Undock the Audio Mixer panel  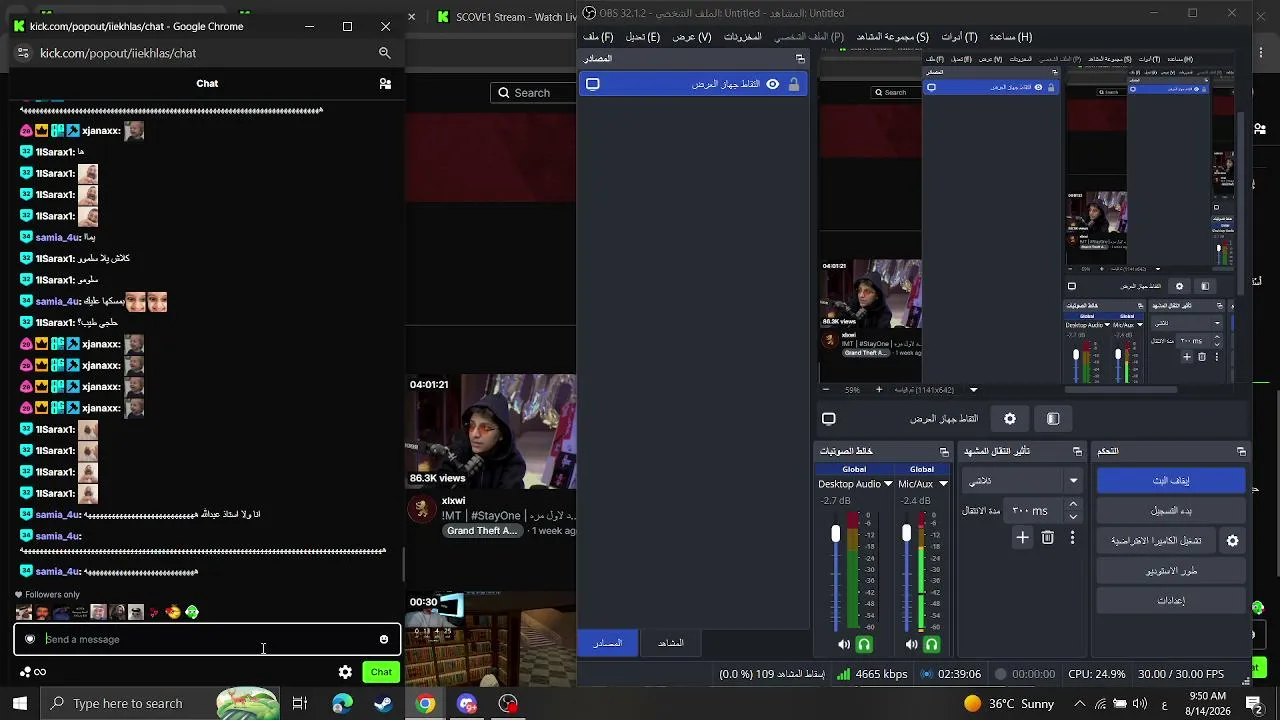944,452
